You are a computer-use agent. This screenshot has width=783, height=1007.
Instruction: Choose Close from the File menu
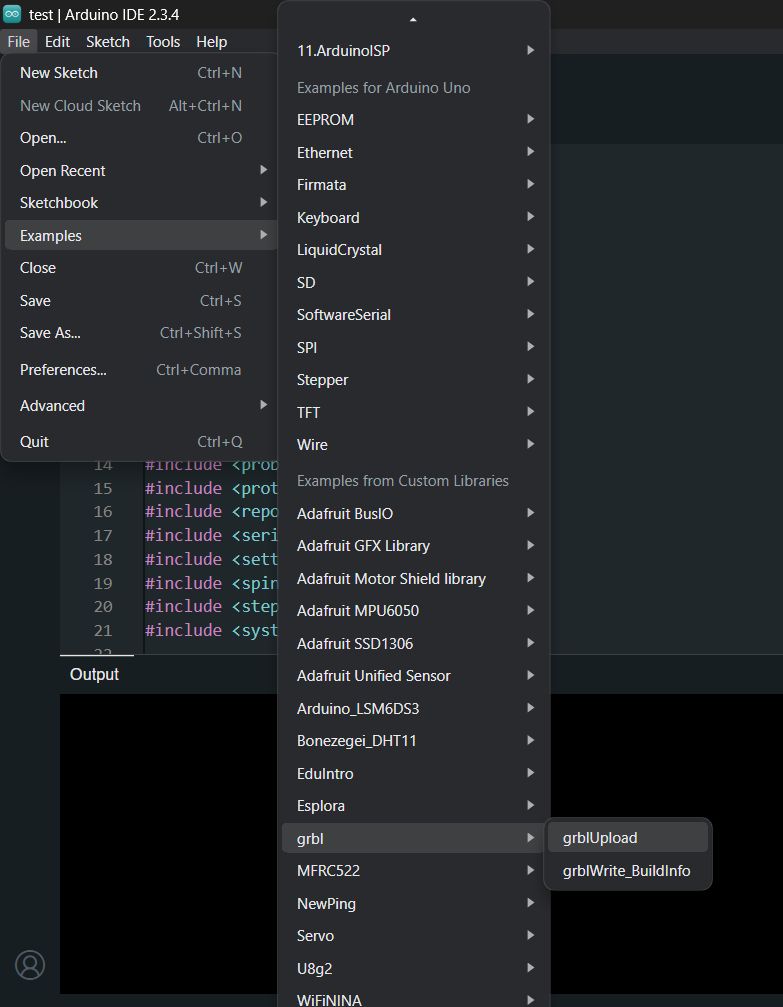[x=141, y=267]
